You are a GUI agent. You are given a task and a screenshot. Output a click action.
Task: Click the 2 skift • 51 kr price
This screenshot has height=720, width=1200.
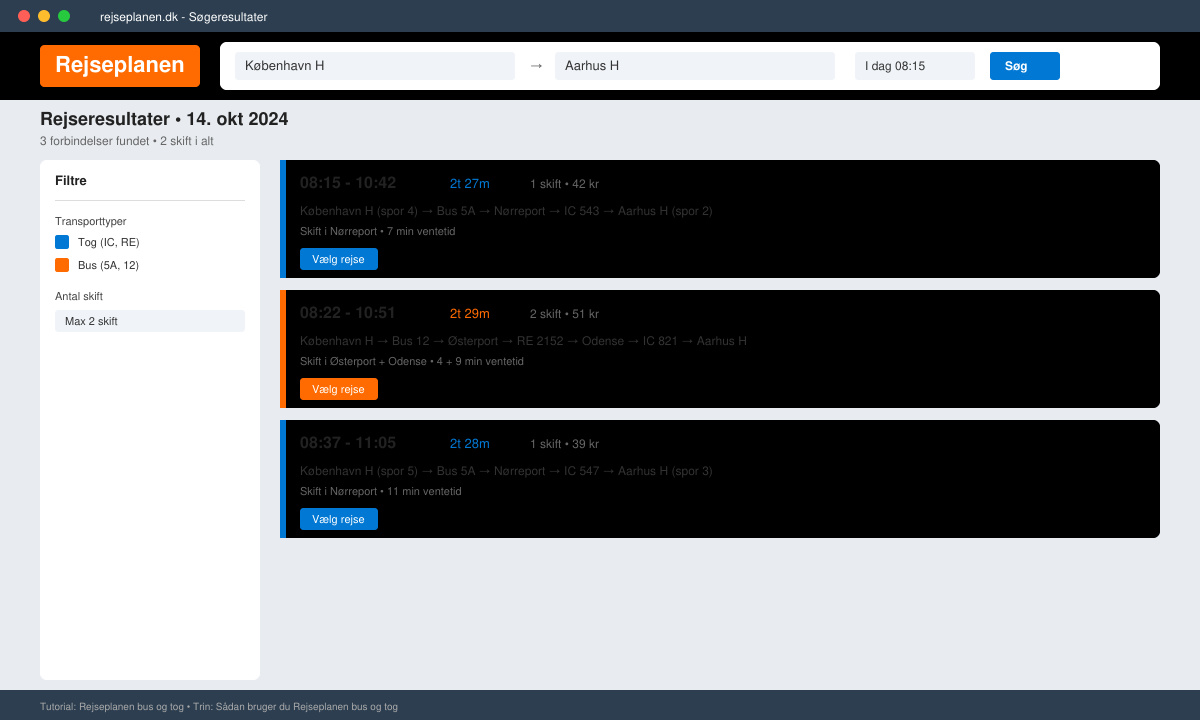tap(565, 314)
